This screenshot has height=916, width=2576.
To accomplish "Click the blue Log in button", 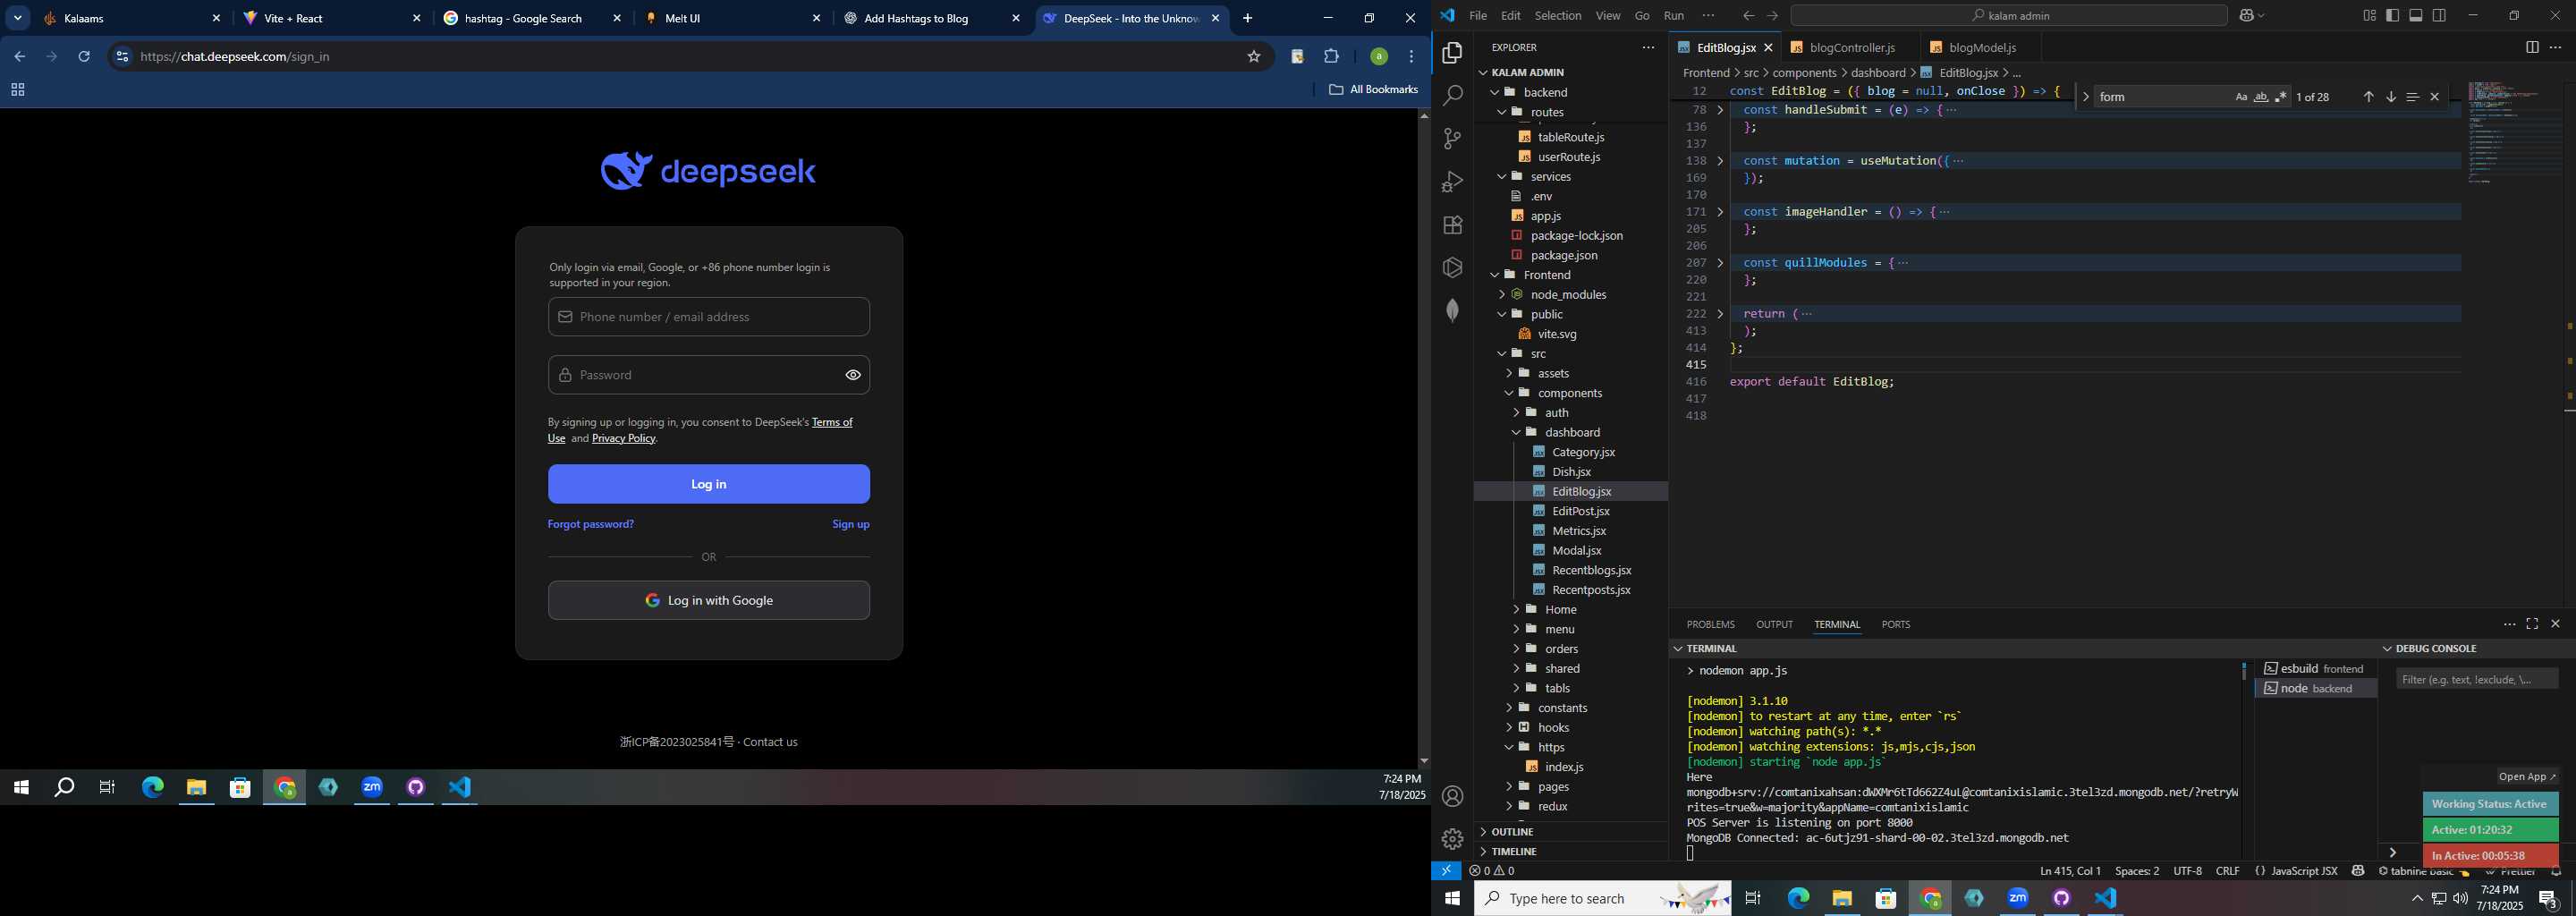I will pos(709,484).
